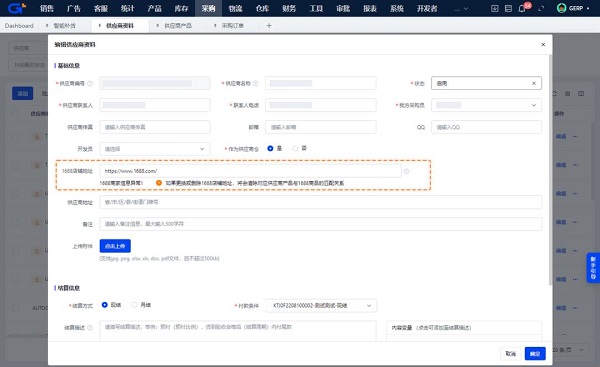Open the 采购 menu in top navigation

208,8
